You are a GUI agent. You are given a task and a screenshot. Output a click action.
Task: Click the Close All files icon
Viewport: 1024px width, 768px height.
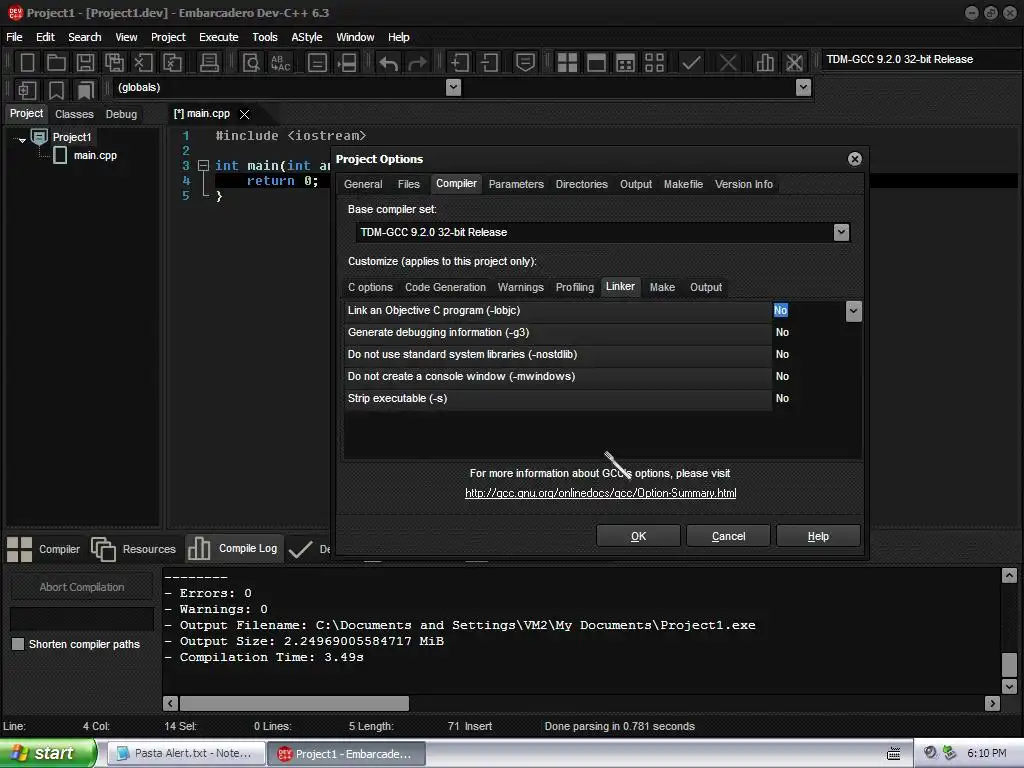pyautogui.click(x=172, y=63)
